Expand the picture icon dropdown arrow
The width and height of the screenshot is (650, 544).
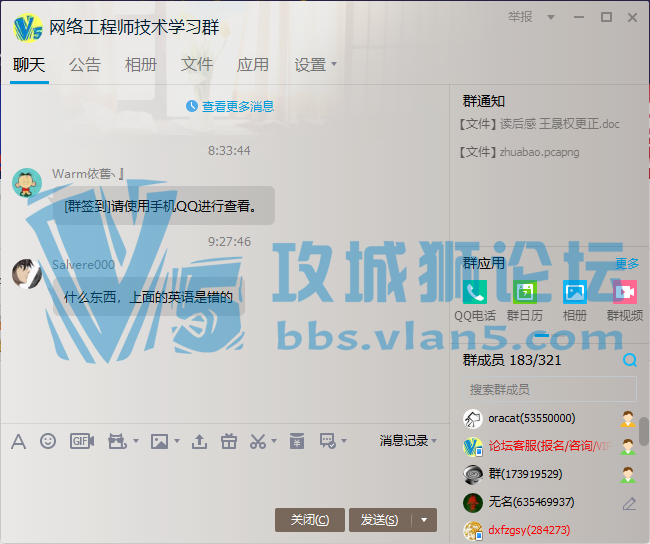click(x=177, y=441)
